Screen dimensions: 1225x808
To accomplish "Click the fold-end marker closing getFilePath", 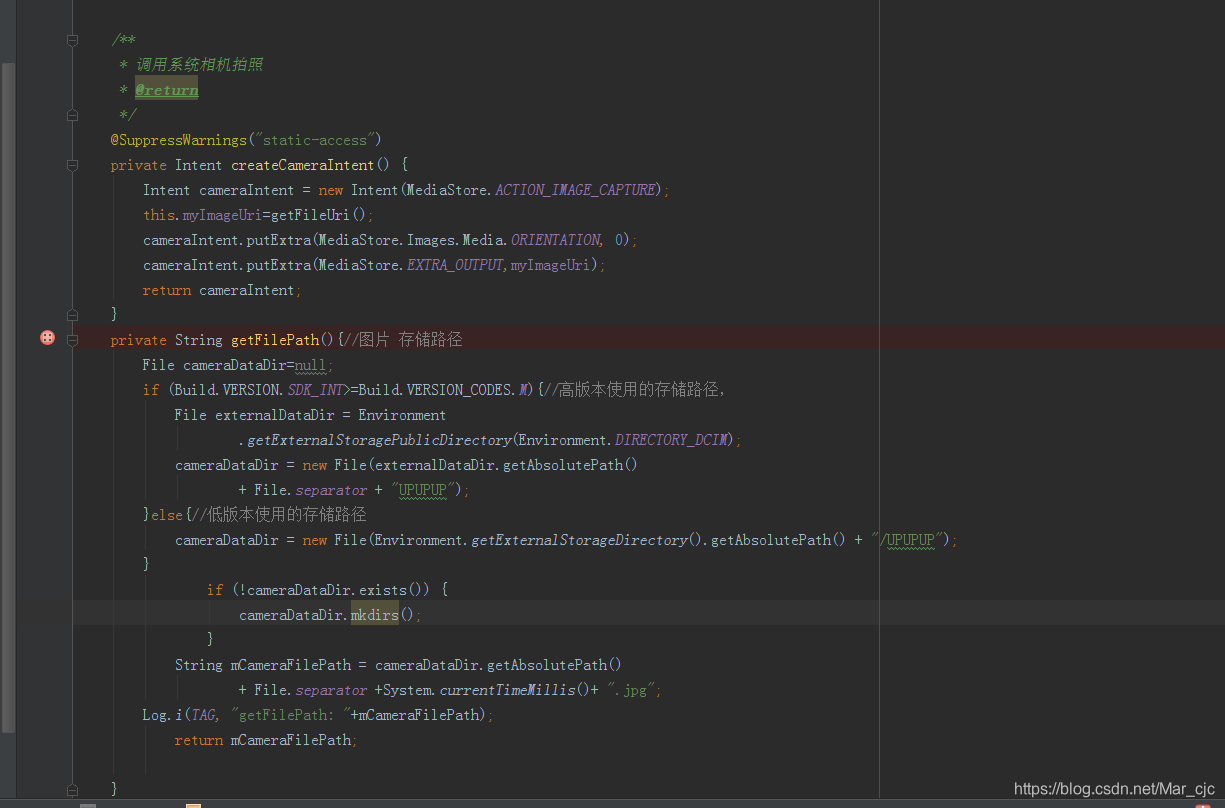I will coord(72,790).
